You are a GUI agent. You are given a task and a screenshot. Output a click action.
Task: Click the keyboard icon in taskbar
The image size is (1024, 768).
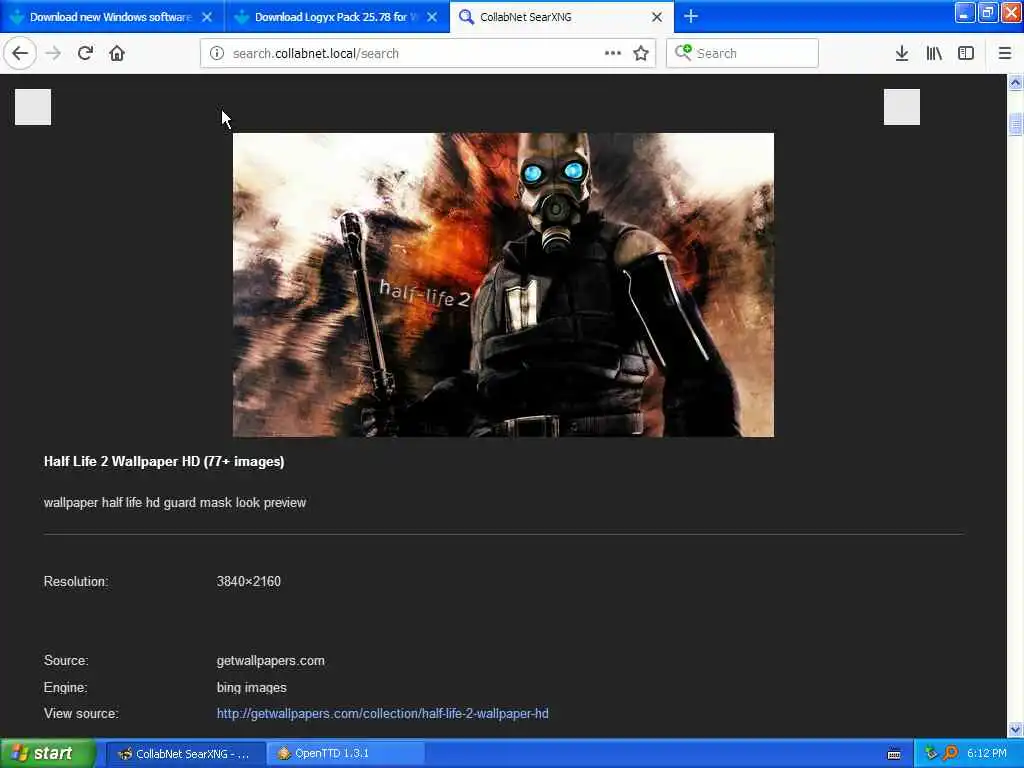pyautogui.click(x=894, y=754)
